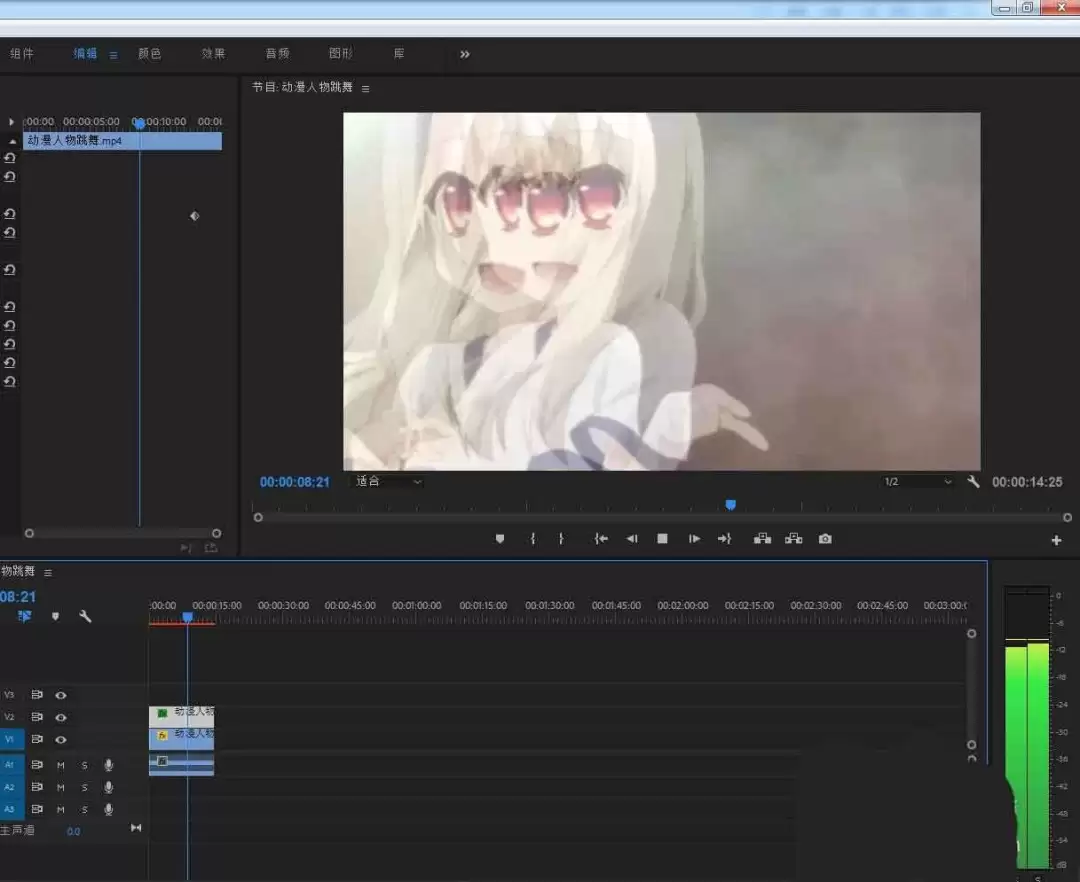Click the keyframe diamond in effect controls
1080x882 pixels.
(195, 216)
